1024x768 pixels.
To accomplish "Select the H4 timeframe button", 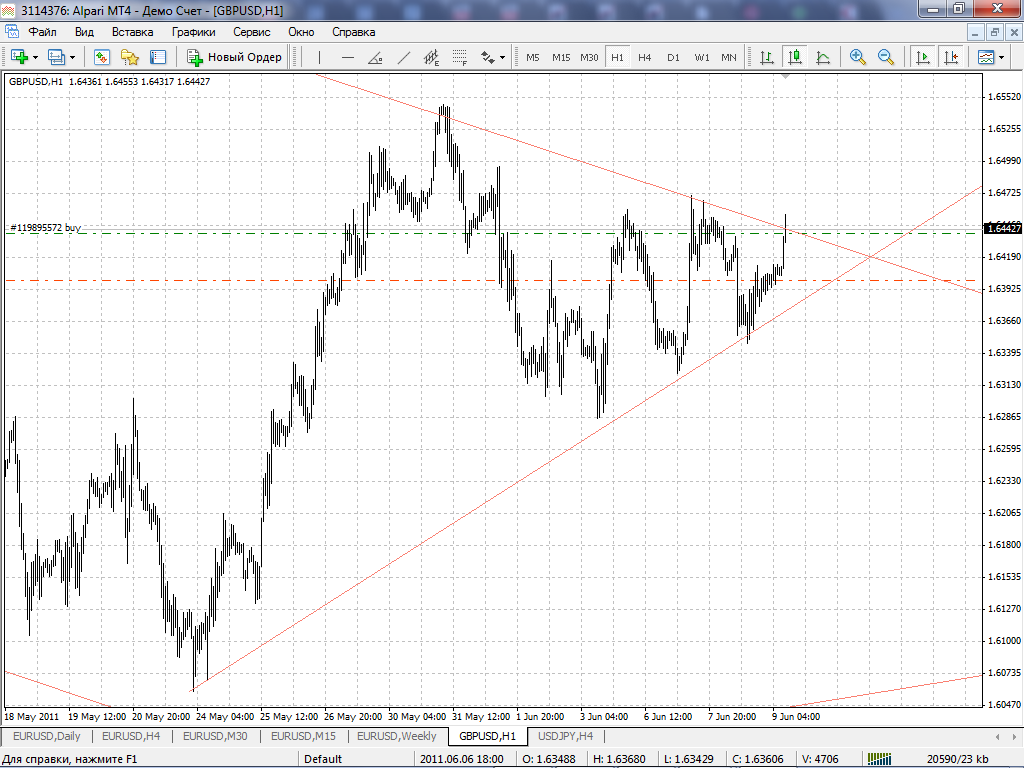I will click(x=645, y=57).
